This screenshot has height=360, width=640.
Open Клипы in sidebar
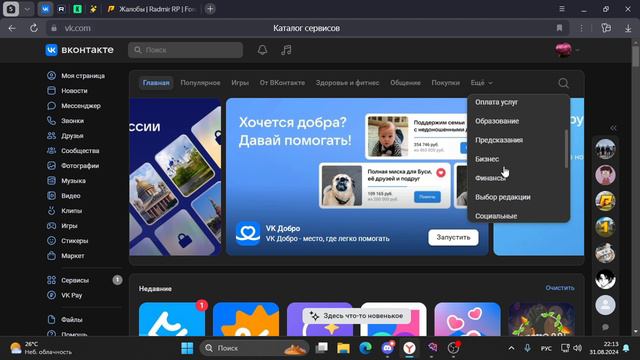tap(64, 211)
